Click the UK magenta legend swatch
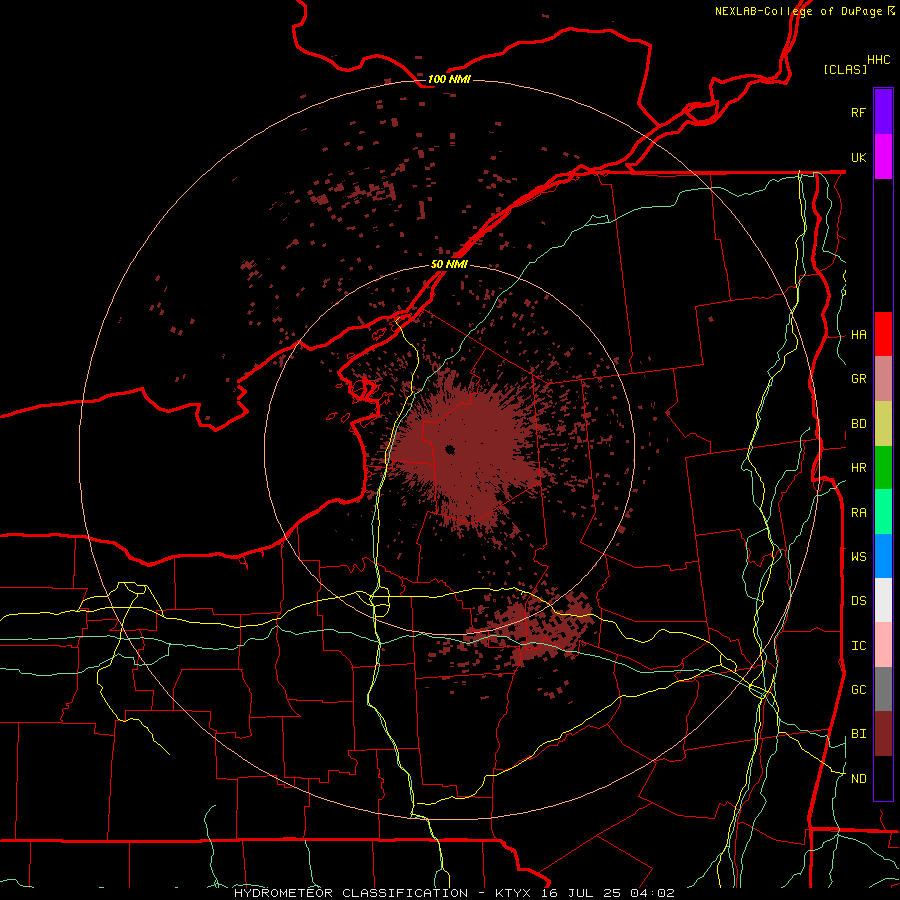 [x=883, y=157]
